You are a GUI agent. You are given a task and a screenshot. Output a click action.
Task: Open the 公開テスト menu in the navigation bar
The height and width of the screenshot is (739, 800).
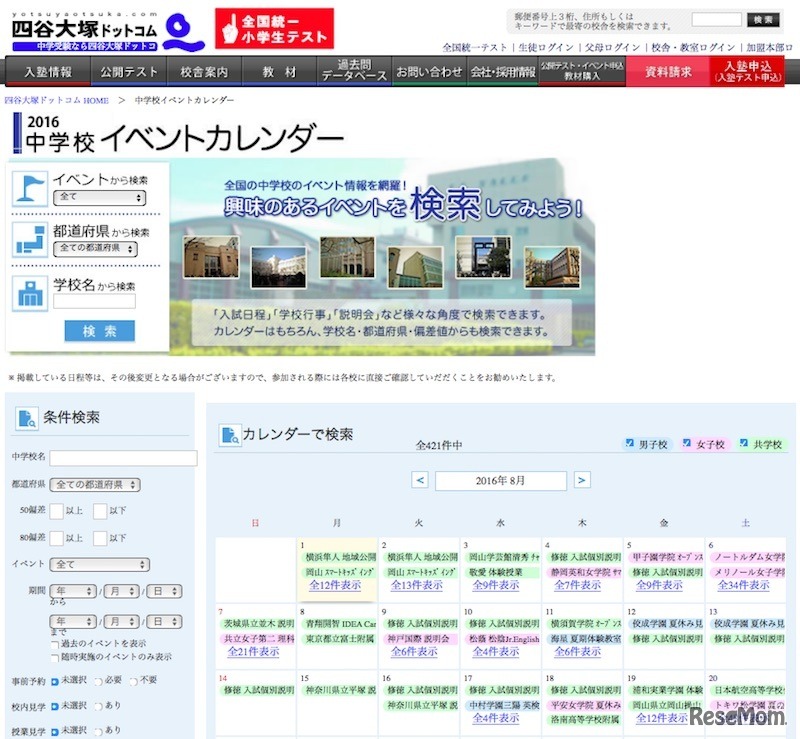126,72
